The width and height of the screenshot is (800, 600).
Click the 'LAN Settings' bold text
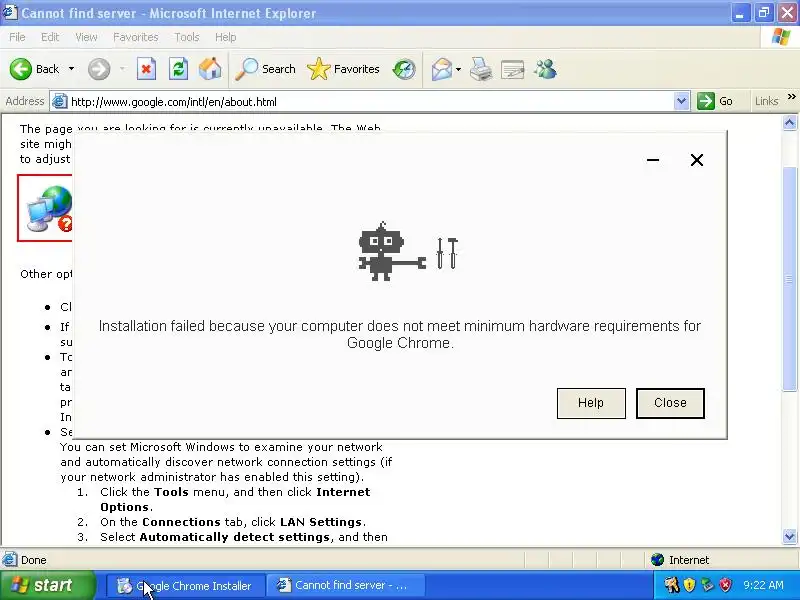pos(321,522)
